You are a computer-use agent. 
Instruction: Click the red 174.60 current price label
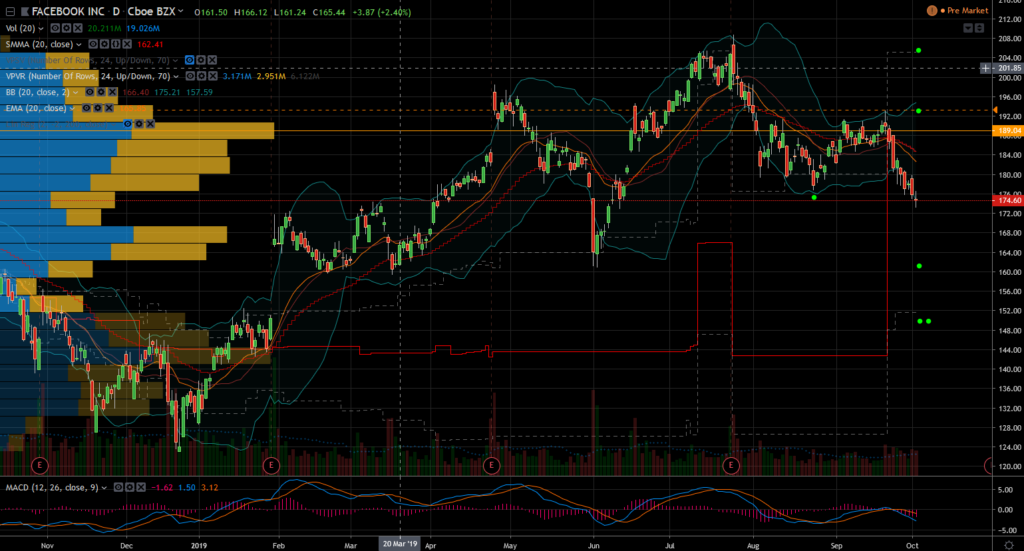1008,200
